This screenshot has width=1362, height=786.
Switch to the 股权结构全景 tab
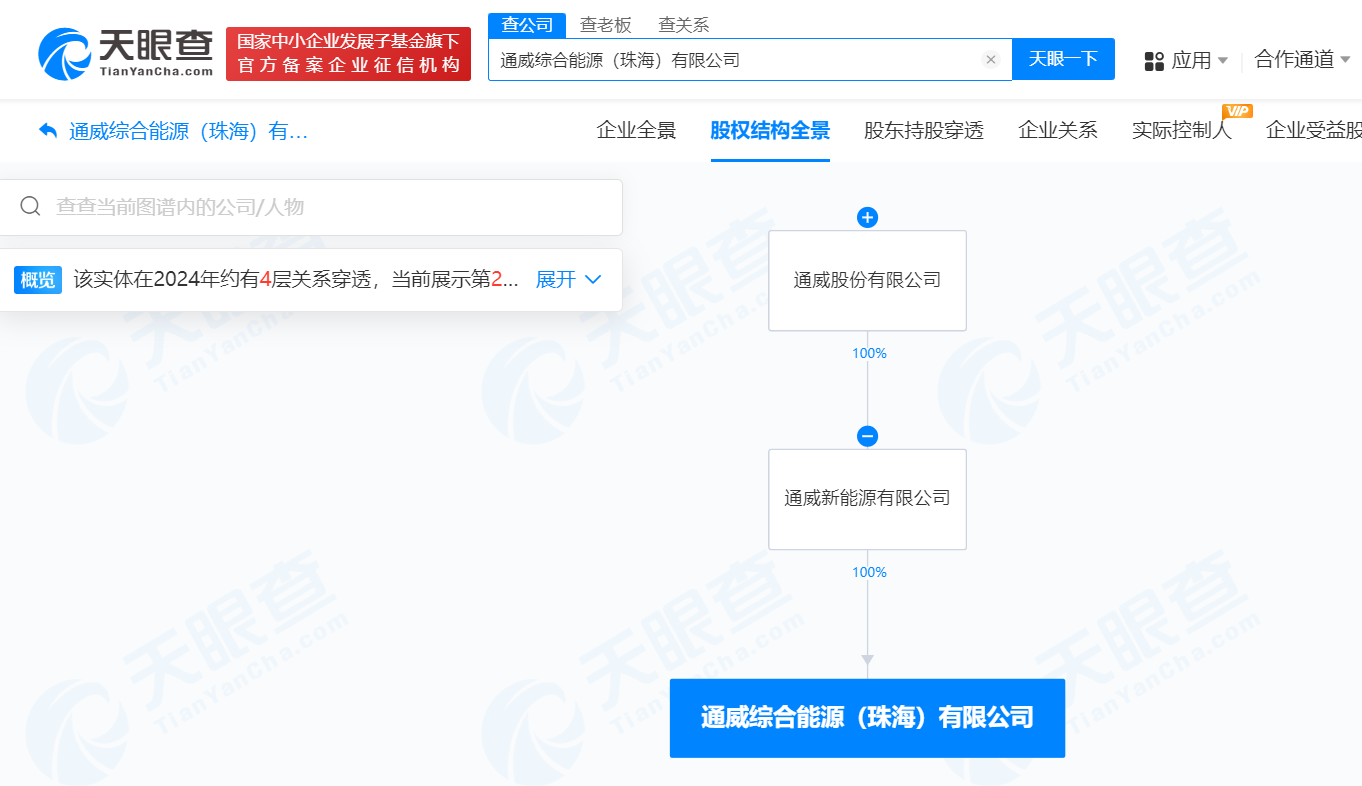click(x=770, y=130)
